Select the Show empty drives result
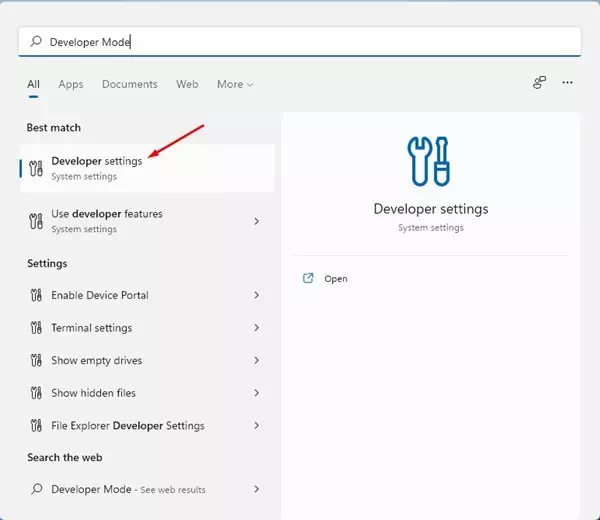 [x=147, y=360]
